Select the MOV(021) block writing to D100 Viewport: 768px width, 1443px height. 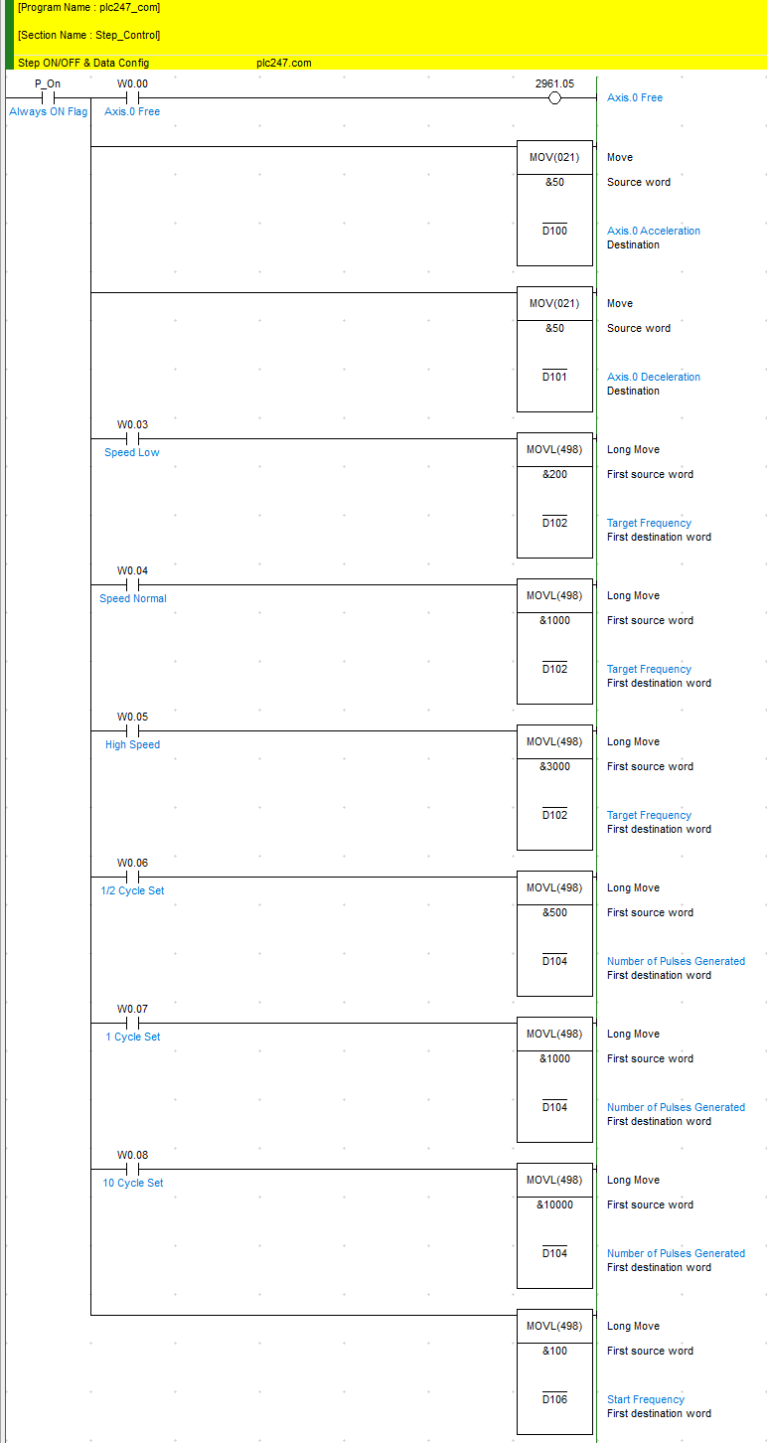(x=554, y=158)
